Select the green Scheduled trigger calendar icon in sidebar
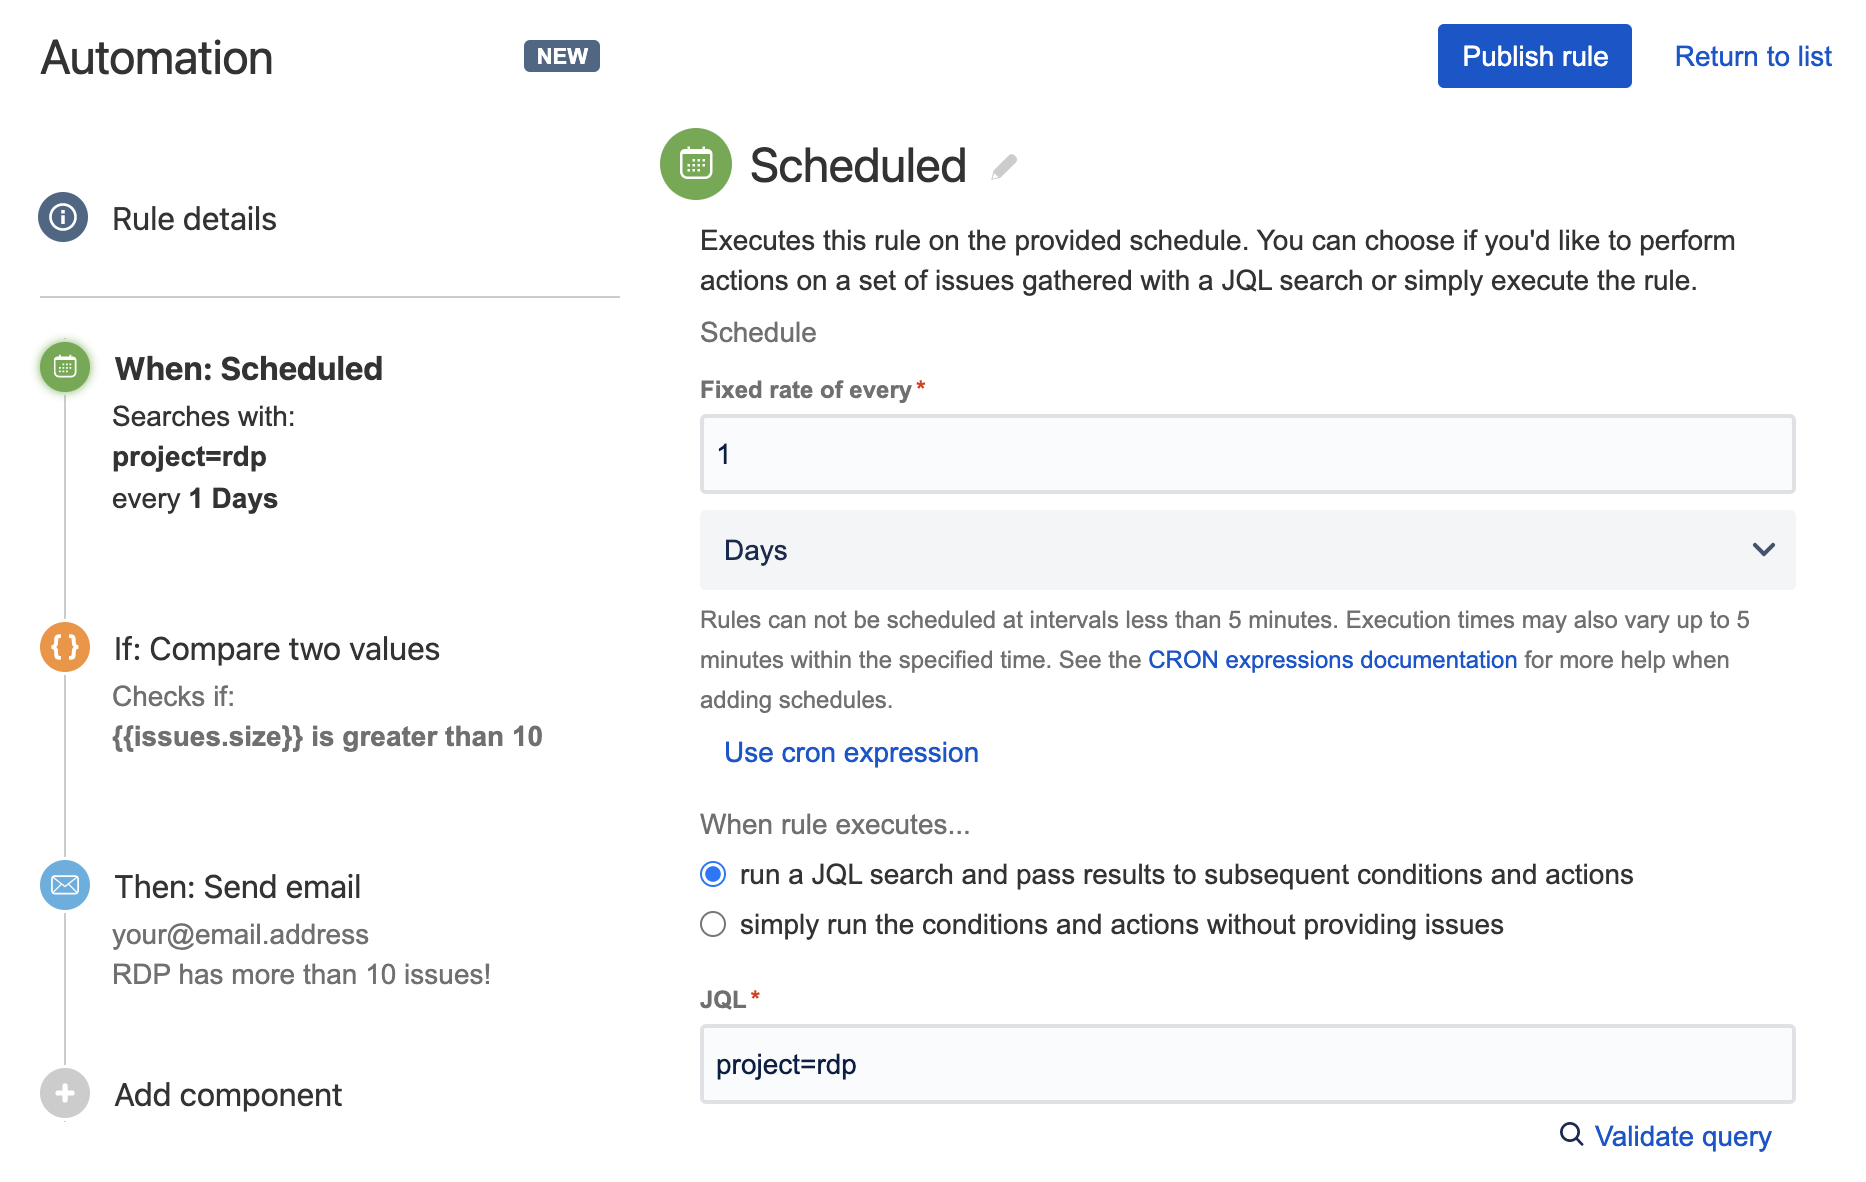The width and height of the screenshot is (1866, 1182). (x=65, y=367)
